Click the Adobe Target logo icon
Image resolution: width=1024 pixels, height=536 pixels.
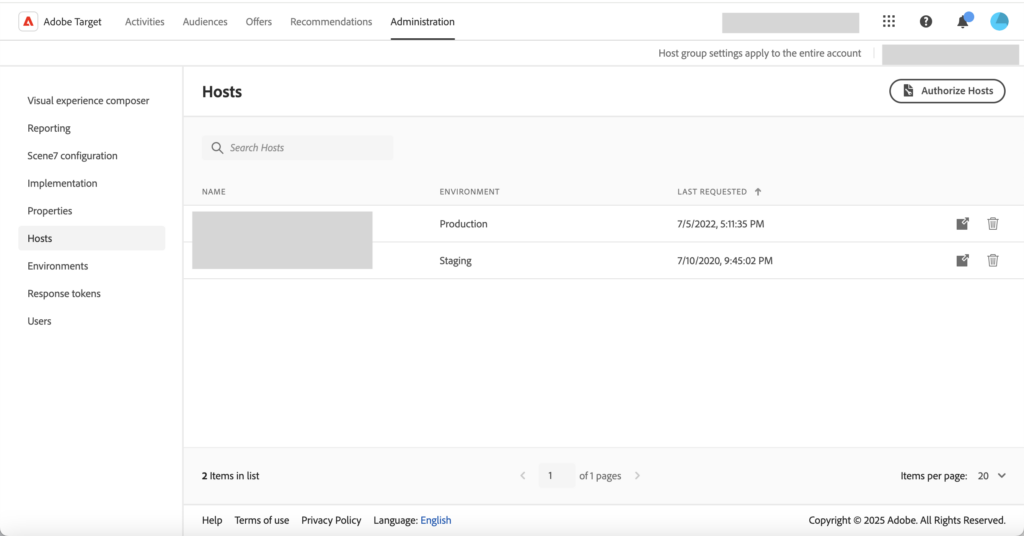pos(28,22)
